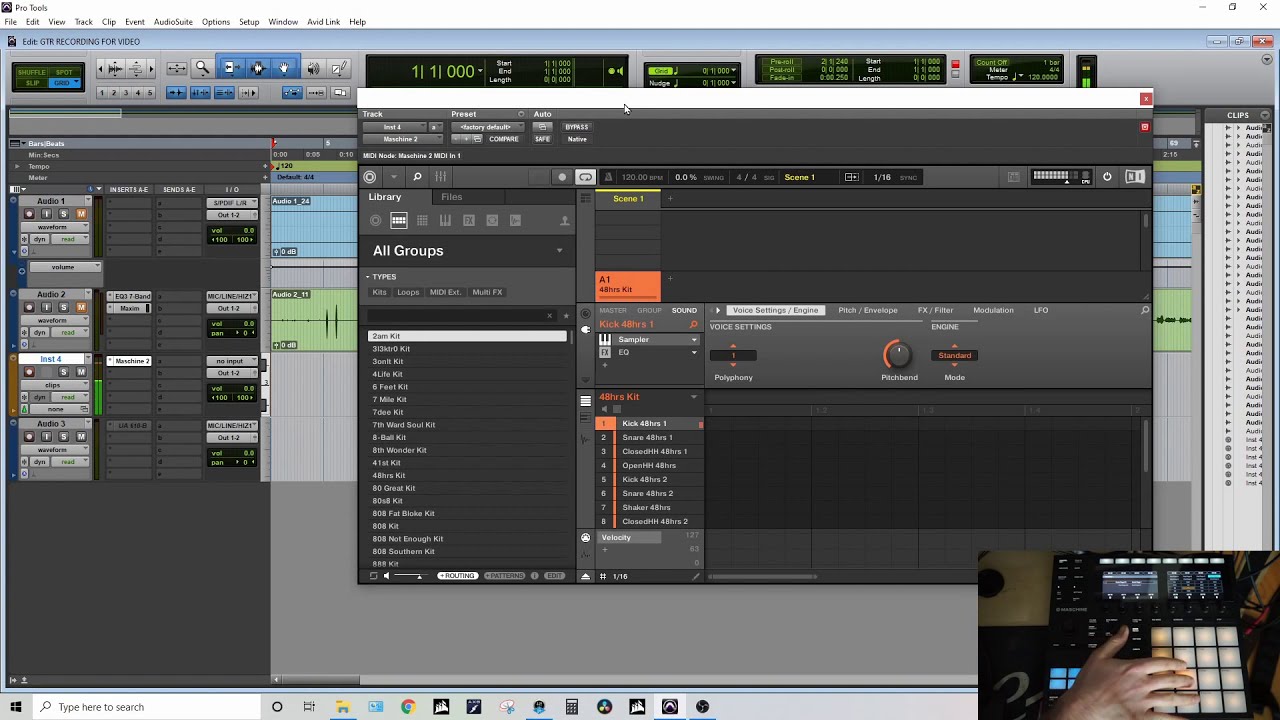Select the Sounds grid filter icon in Library

422,221
